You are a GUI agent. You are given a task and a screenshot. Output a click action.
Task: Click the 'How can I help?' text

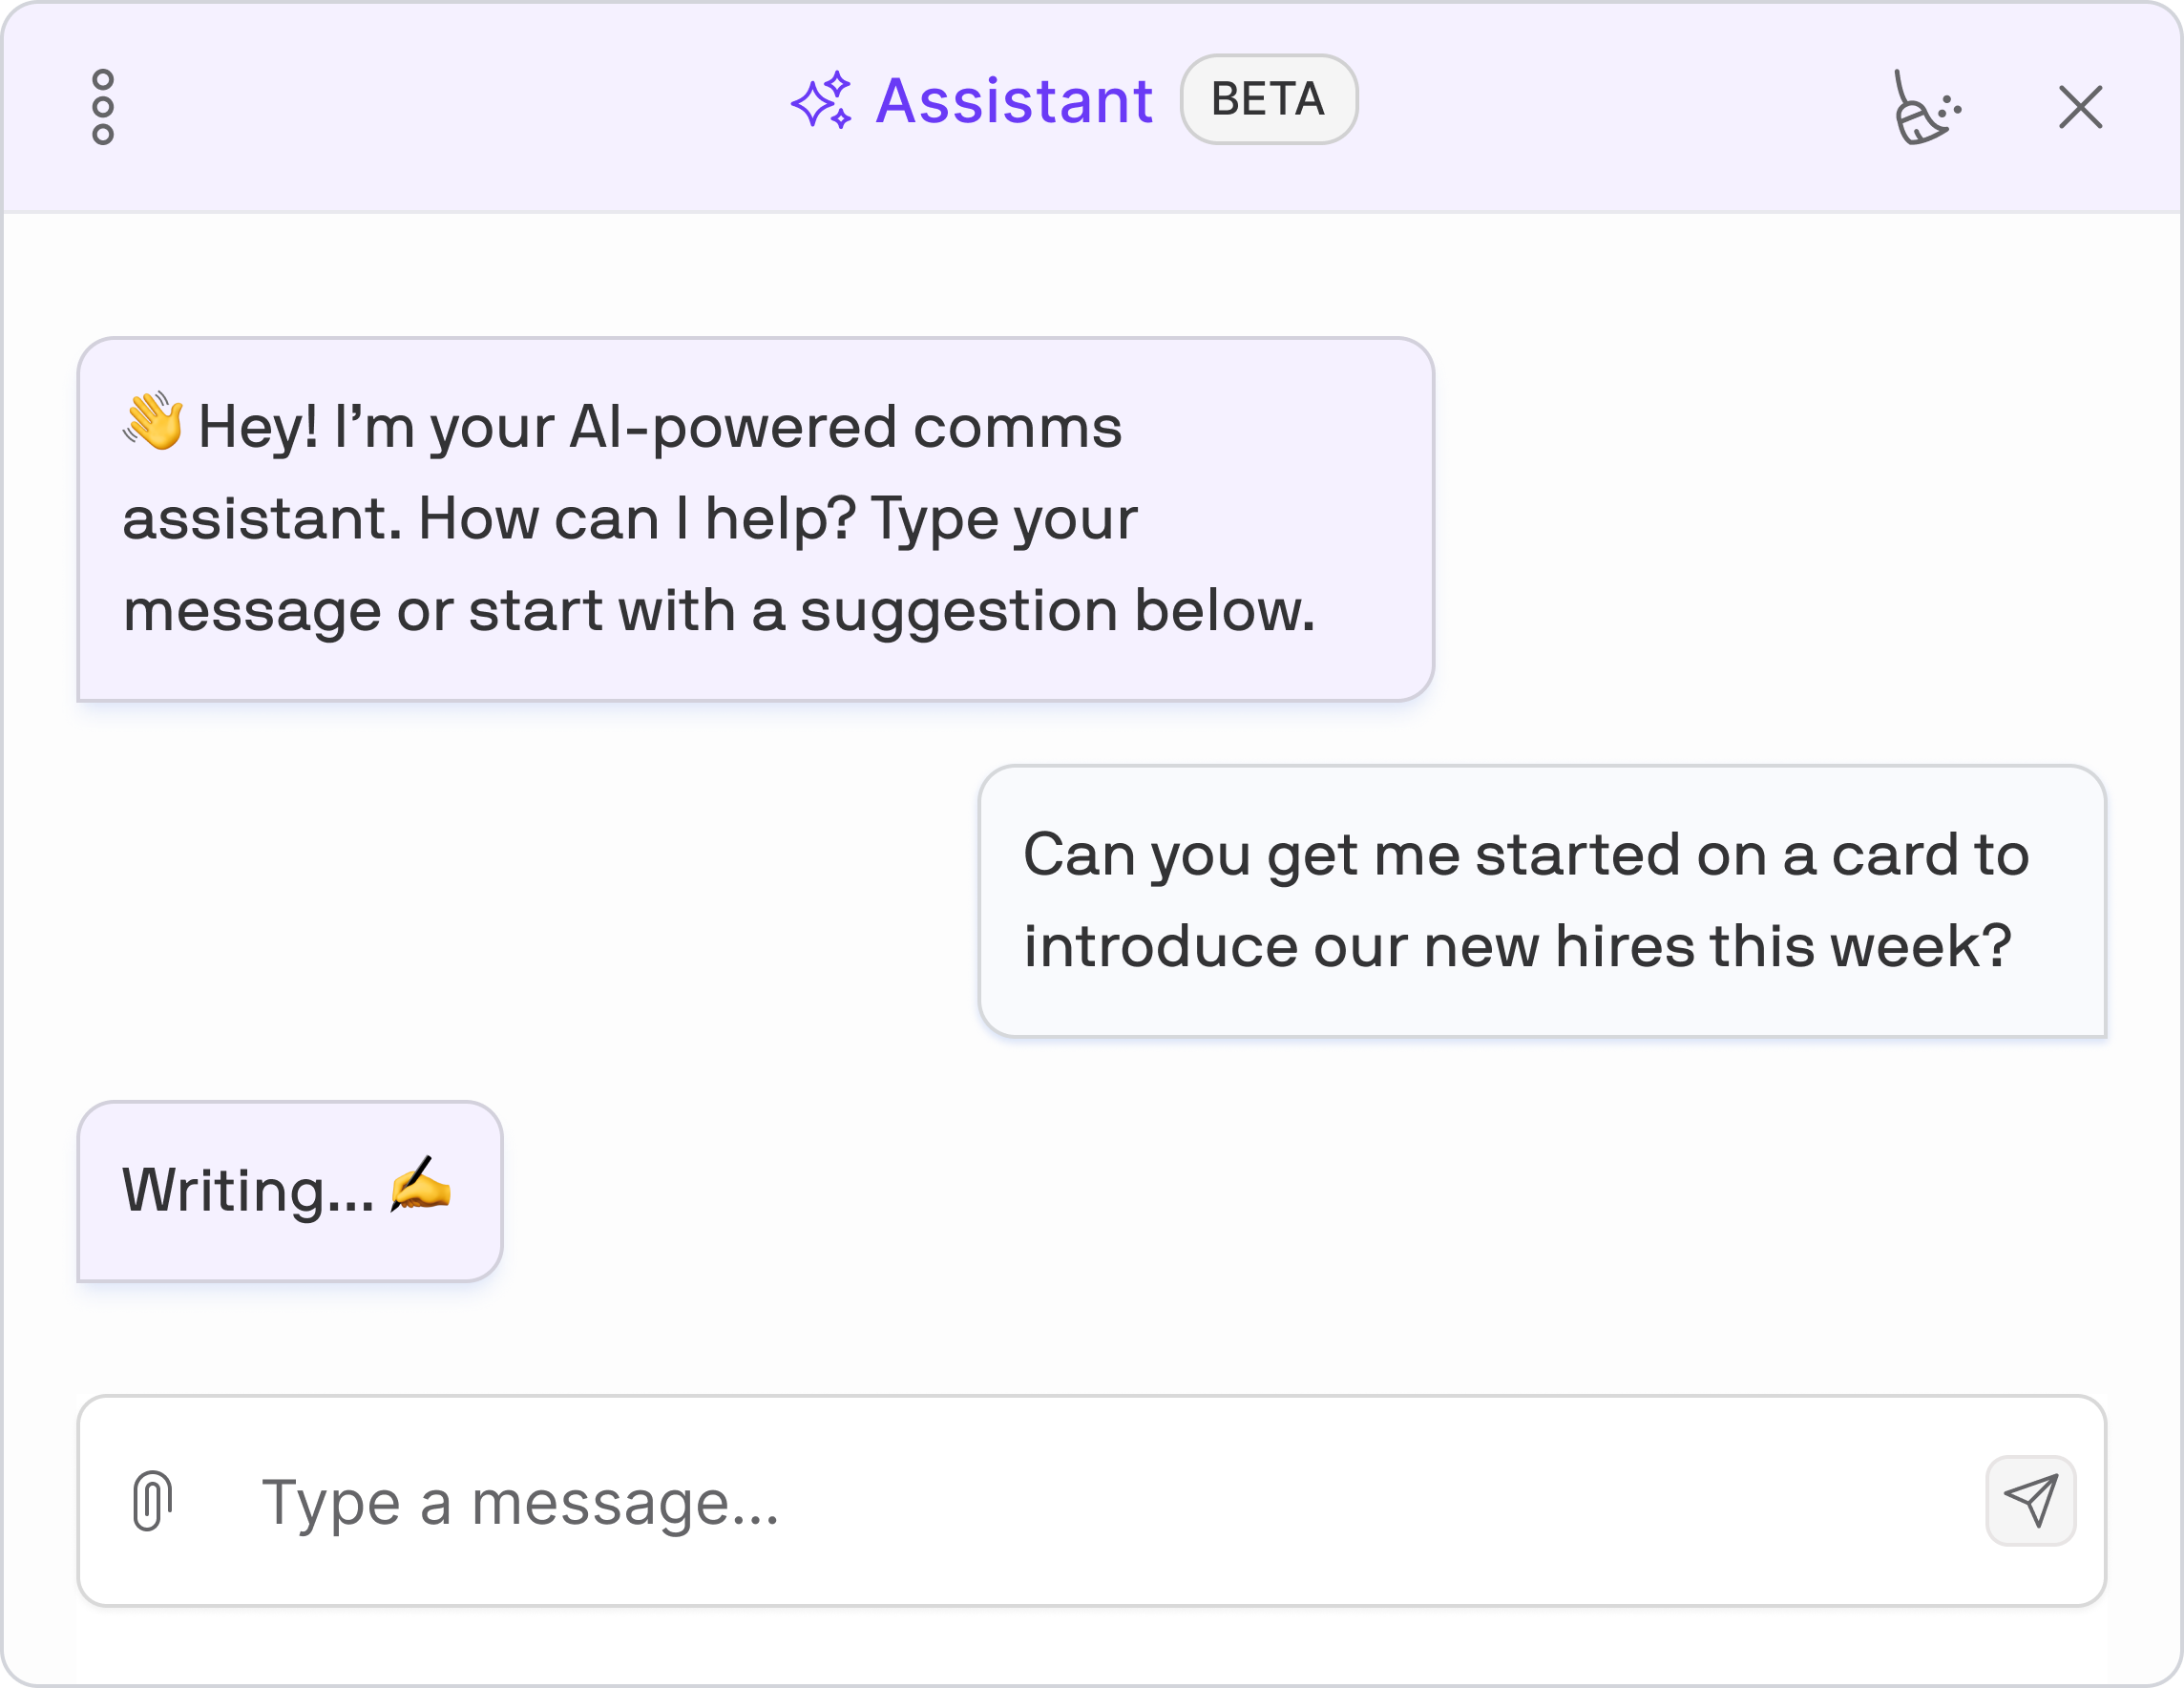coord(636,519)
